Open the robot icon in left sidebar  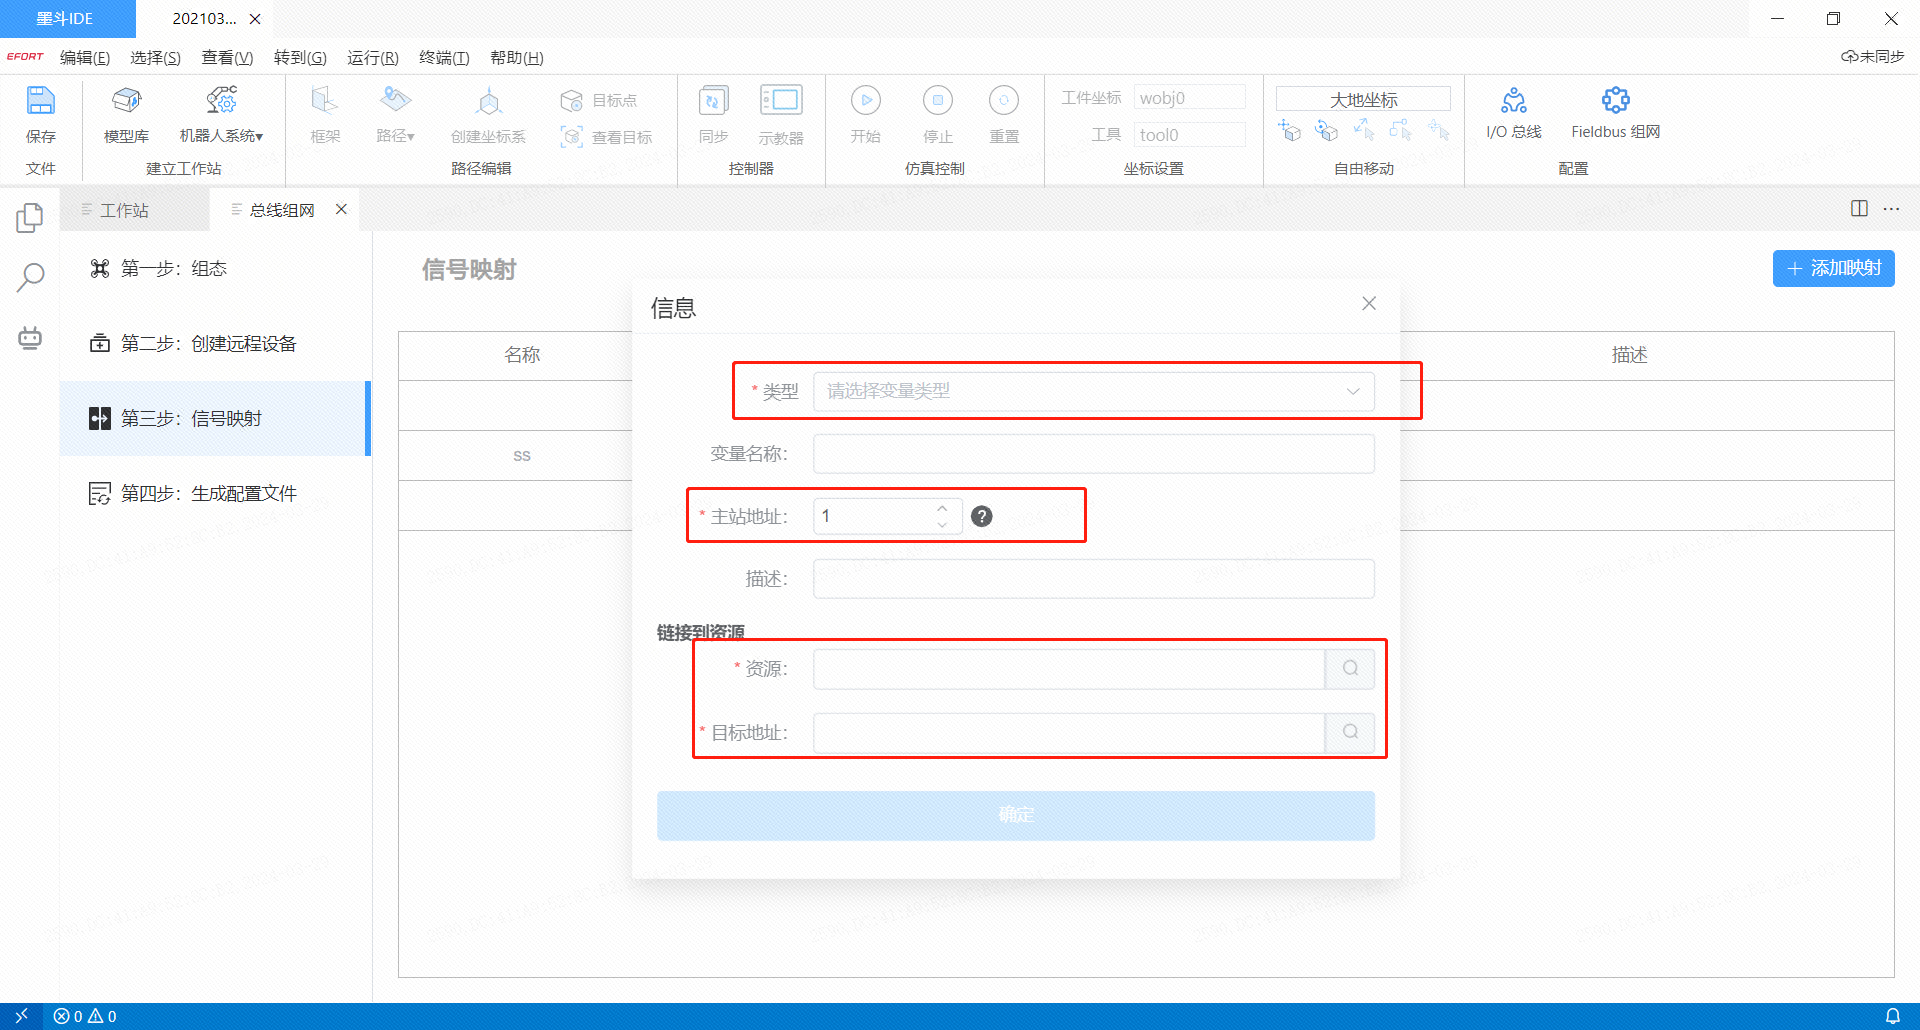(x=30, y=338)
